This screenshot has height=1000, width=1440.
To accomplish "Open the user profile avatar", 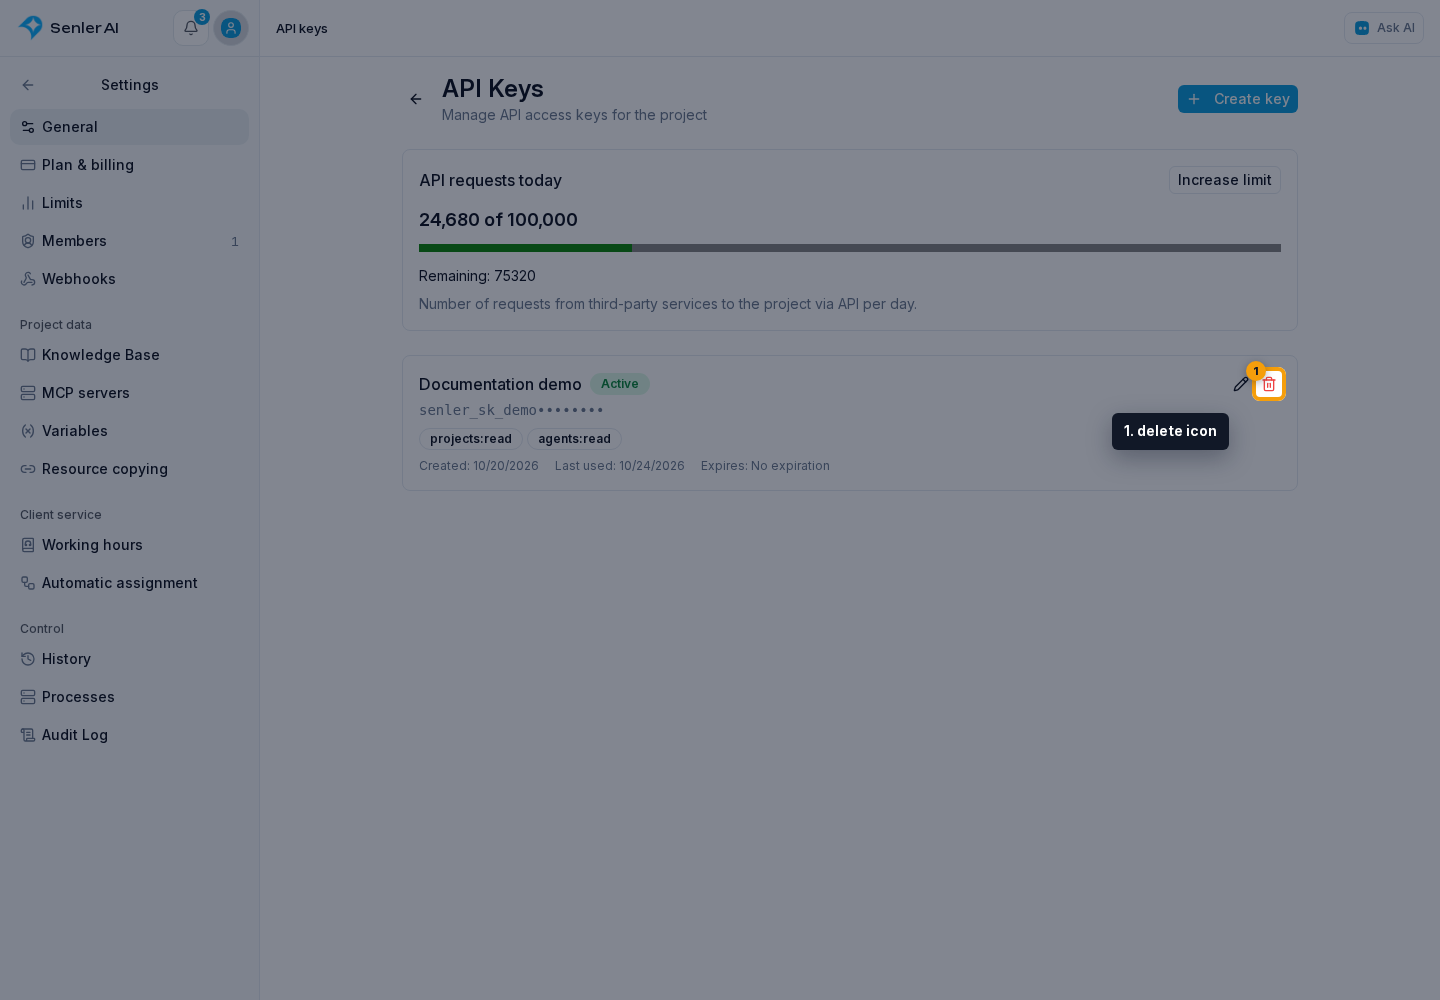I will [231, 28].
